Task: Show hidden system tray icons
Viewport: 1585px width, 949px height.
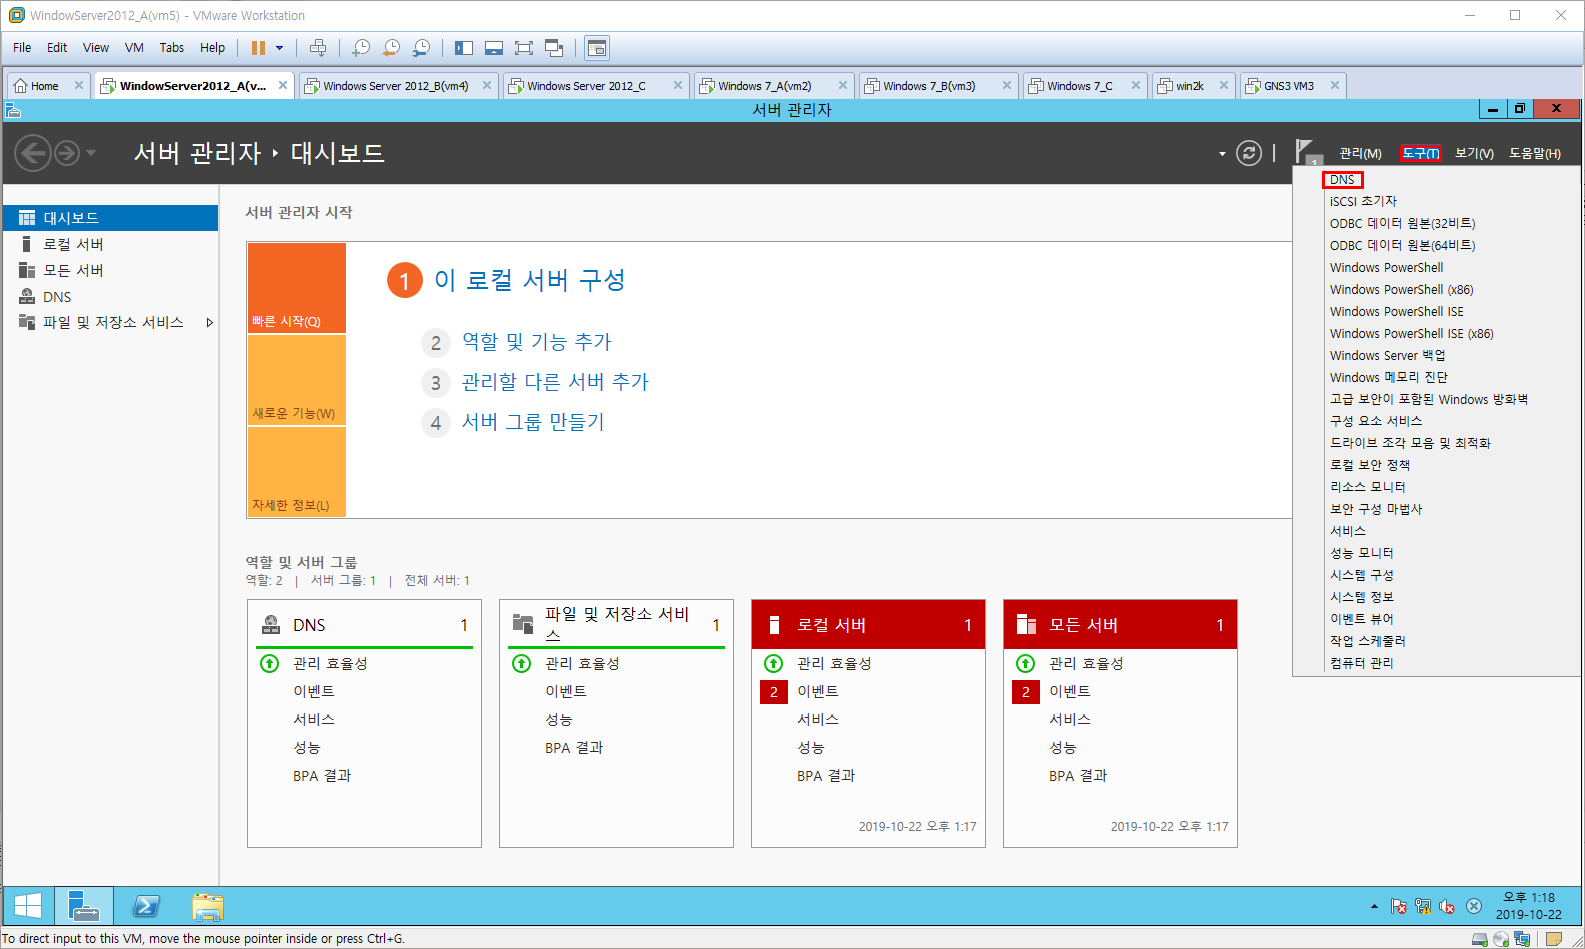Action: 1374,906
